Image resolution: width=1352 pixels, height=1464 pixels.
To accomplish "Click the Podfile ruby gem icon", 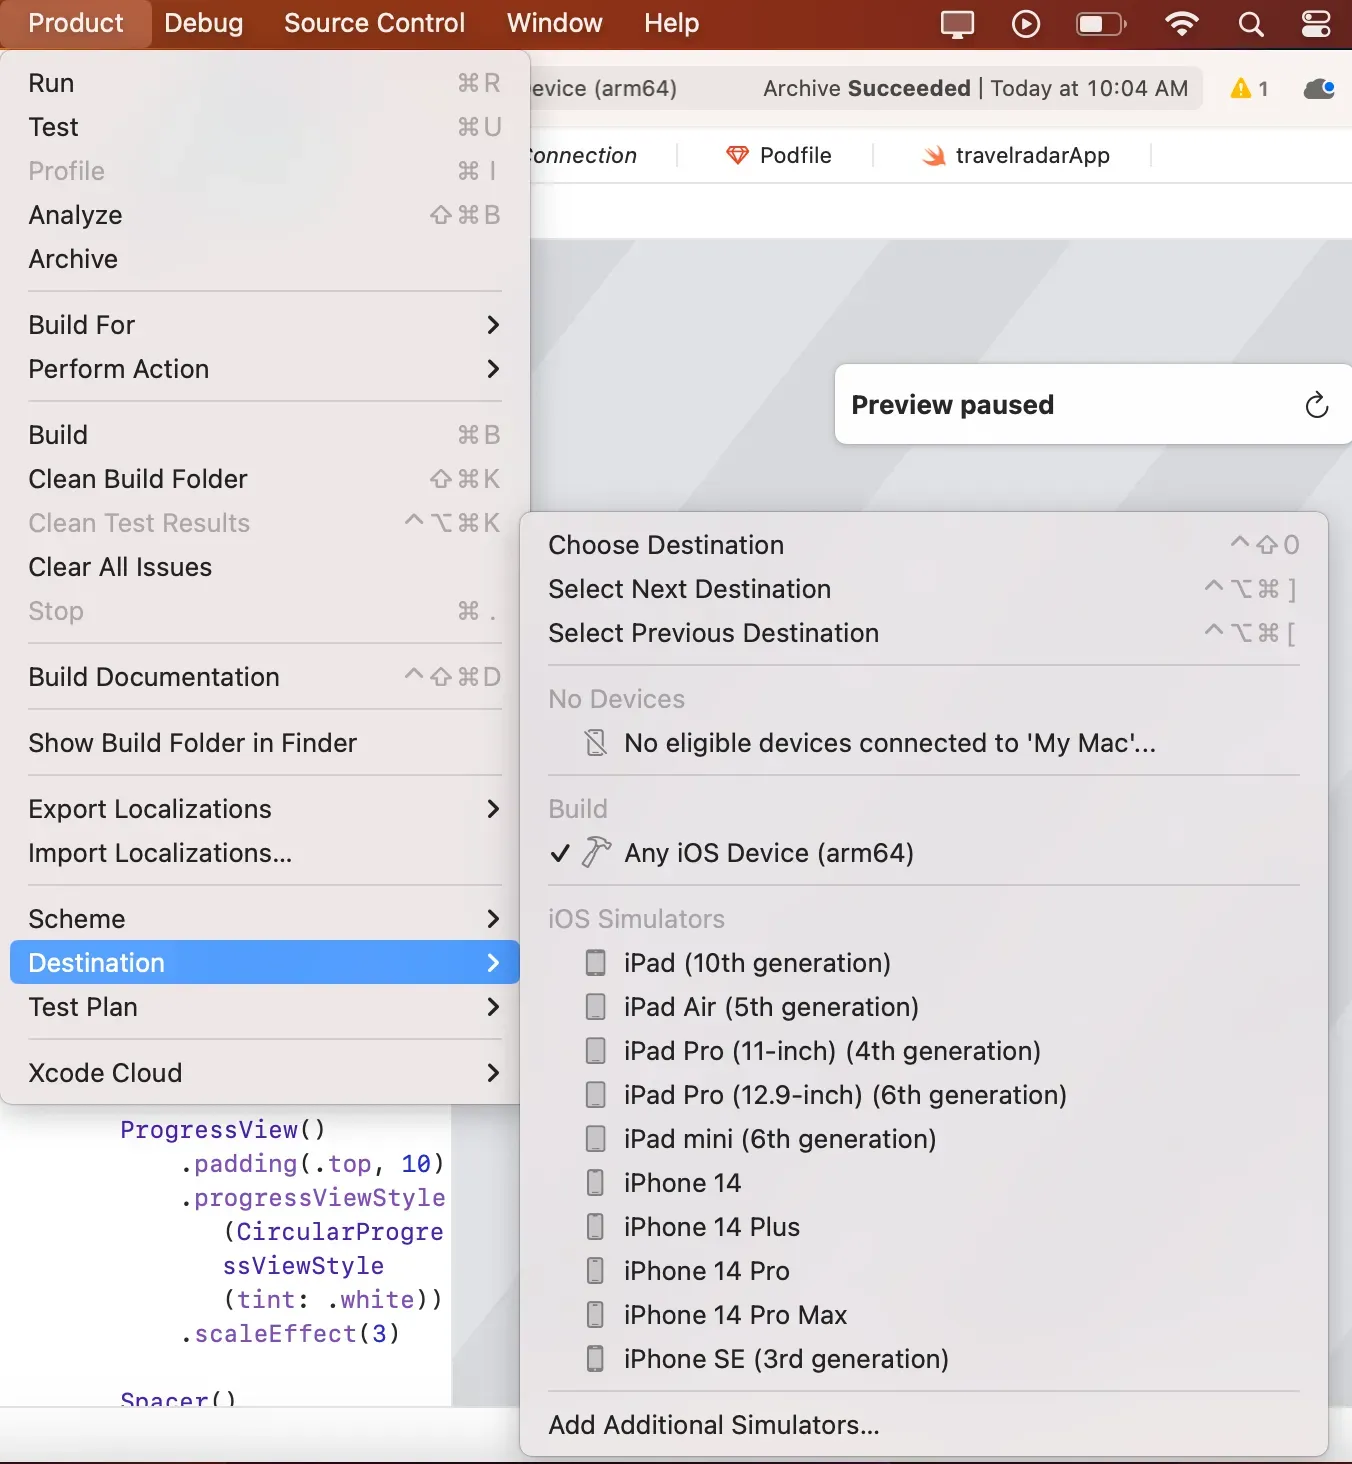I will click(737, 155).
